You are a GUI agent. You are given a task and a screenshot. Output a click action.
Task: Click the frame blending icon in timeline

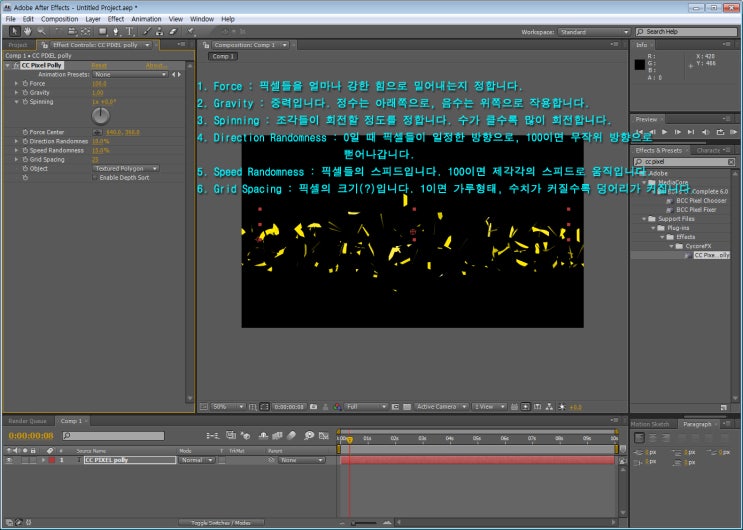pyautogui.click(x=278, y=435)
